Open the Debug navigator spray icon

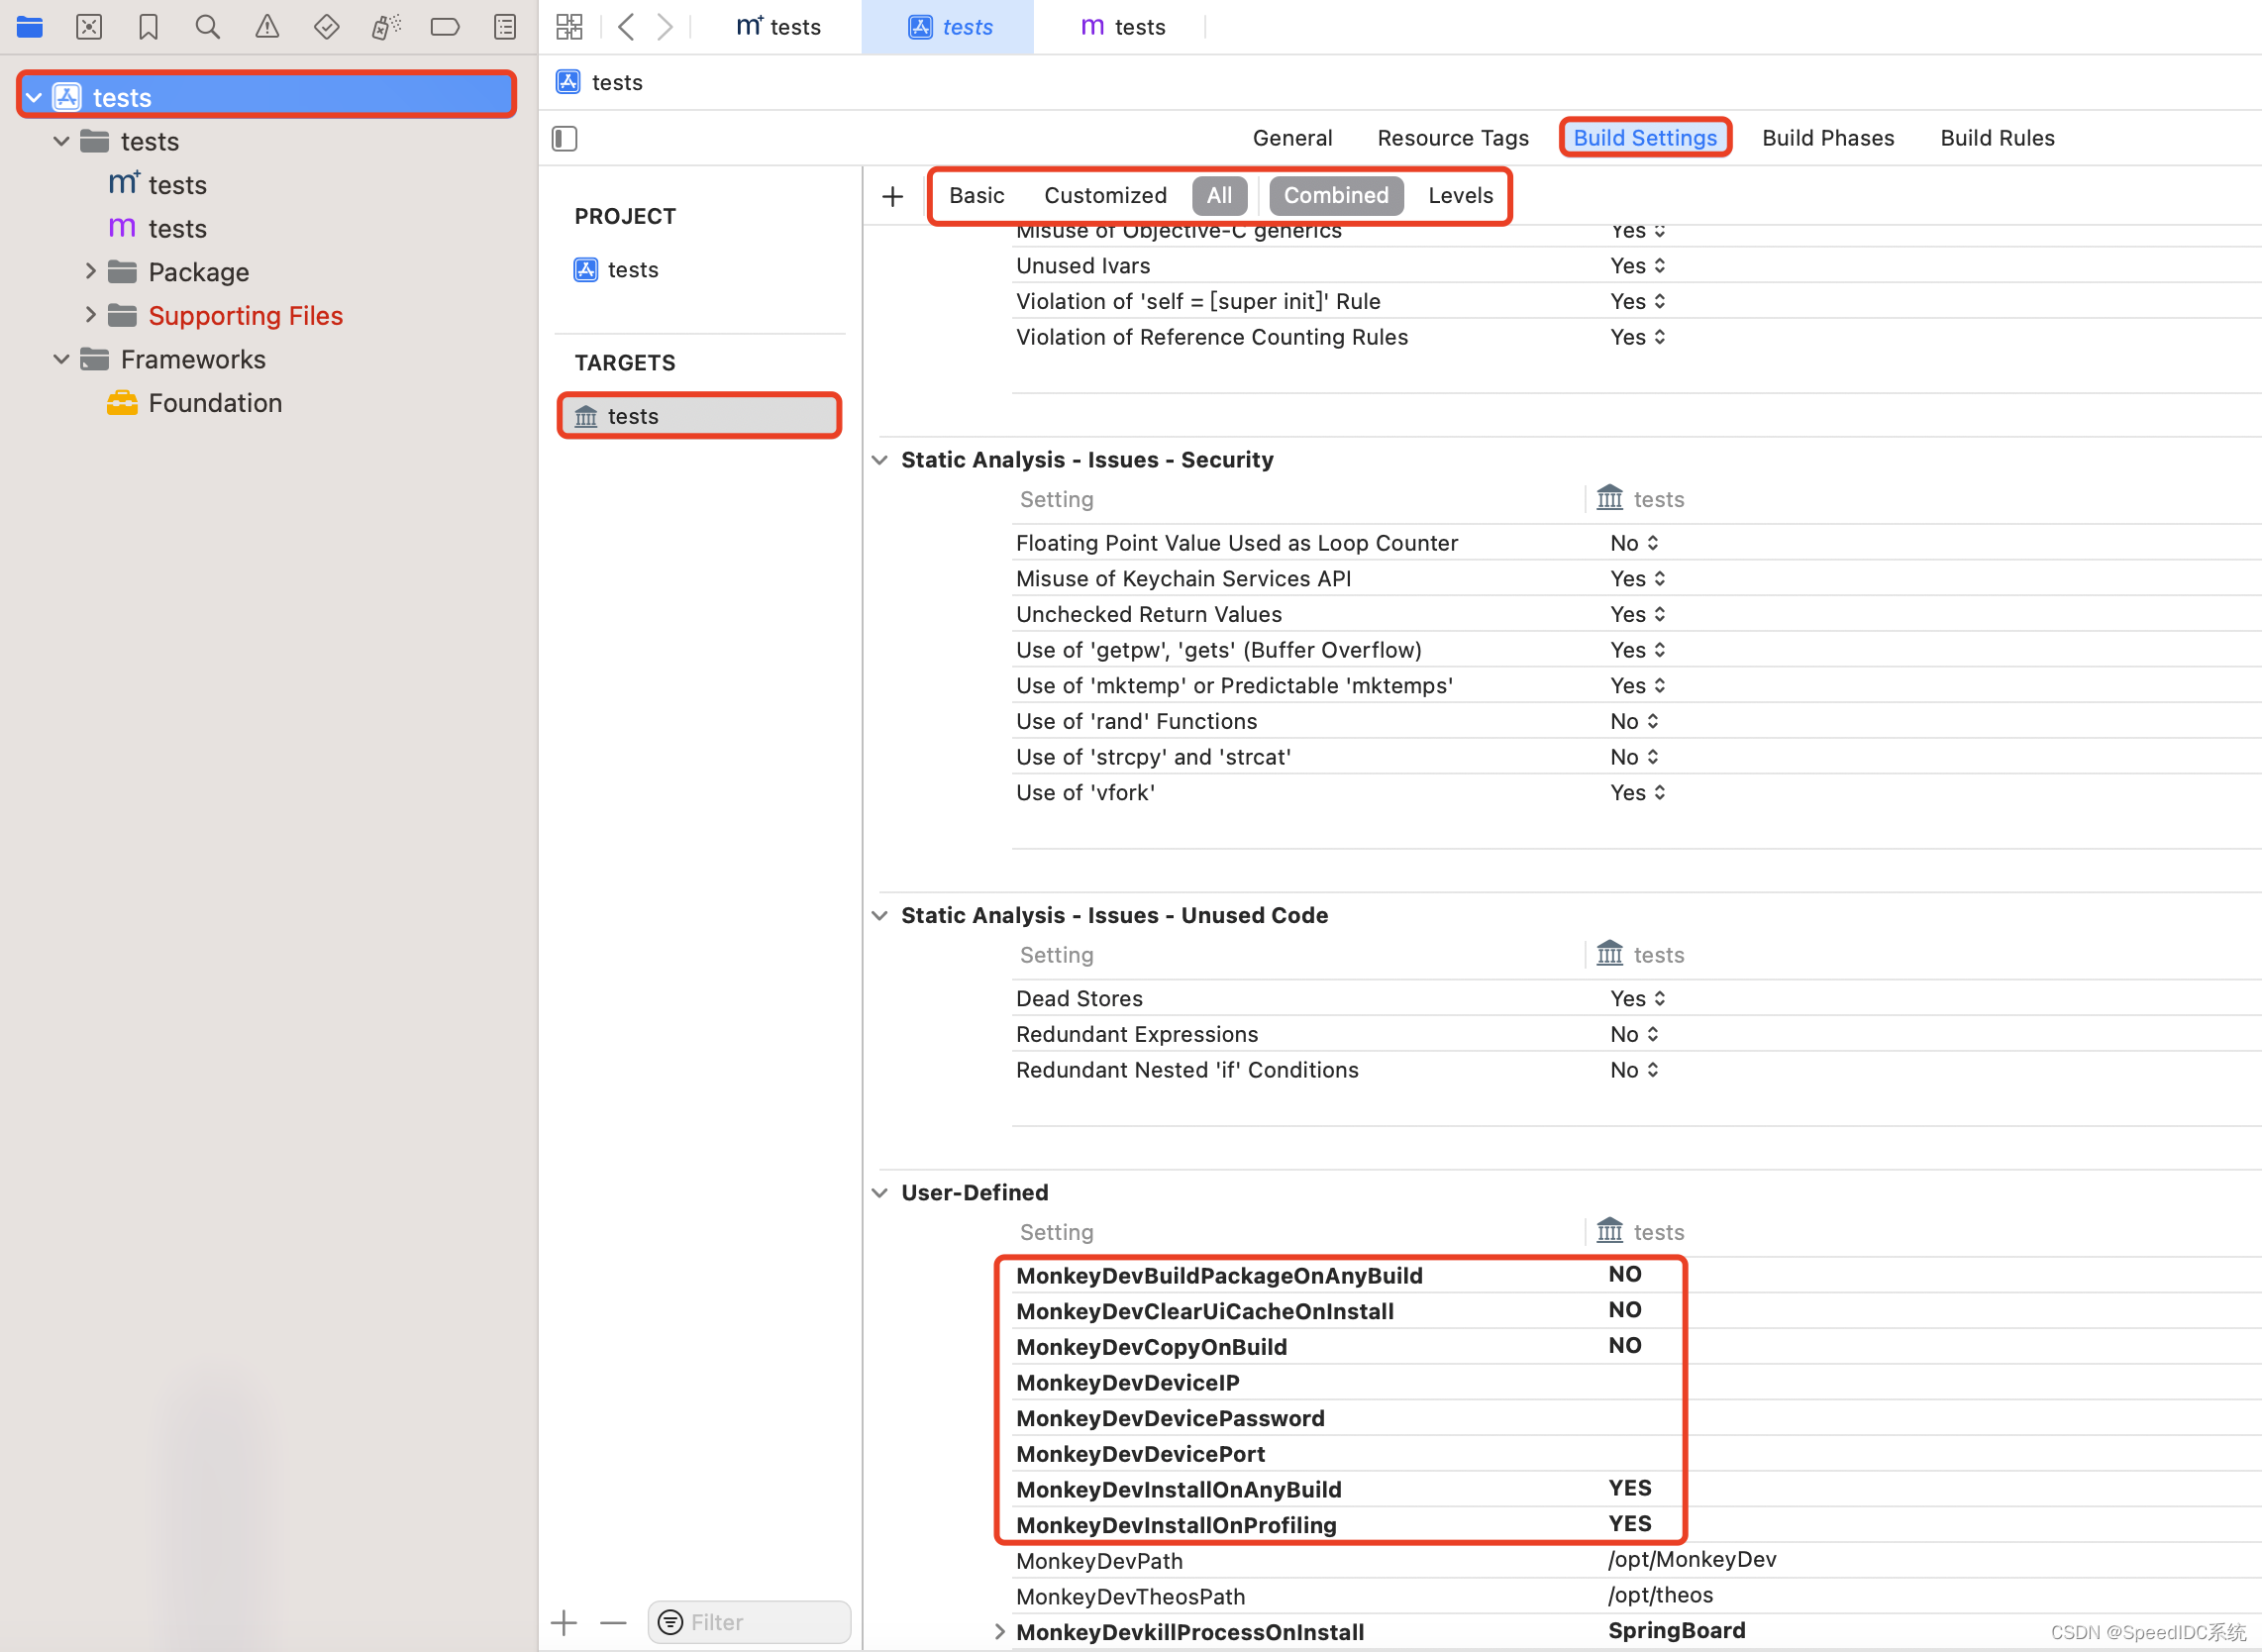click(x=386, y=27)
